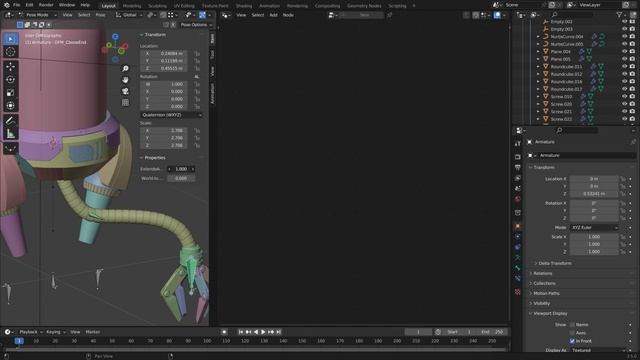
Task: Open the Output properties tab icon
Action: [518, 167]
